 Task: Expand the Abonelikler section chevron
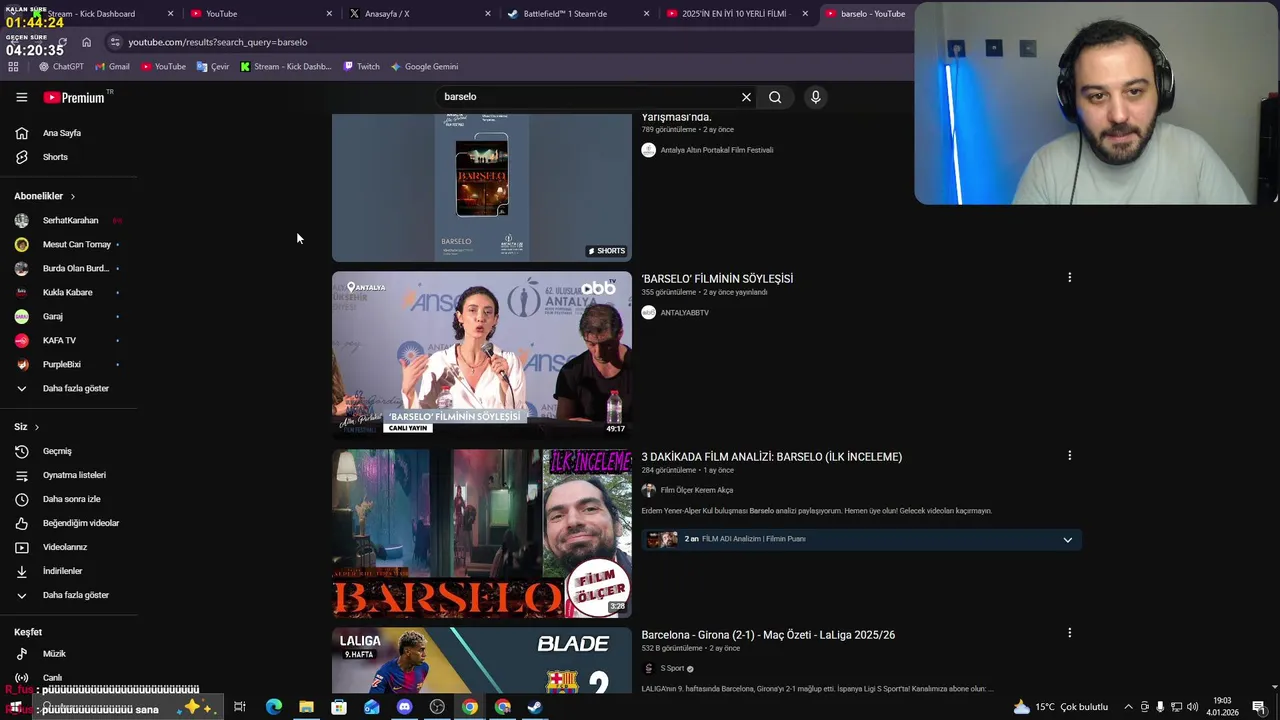tap(73, 196)
